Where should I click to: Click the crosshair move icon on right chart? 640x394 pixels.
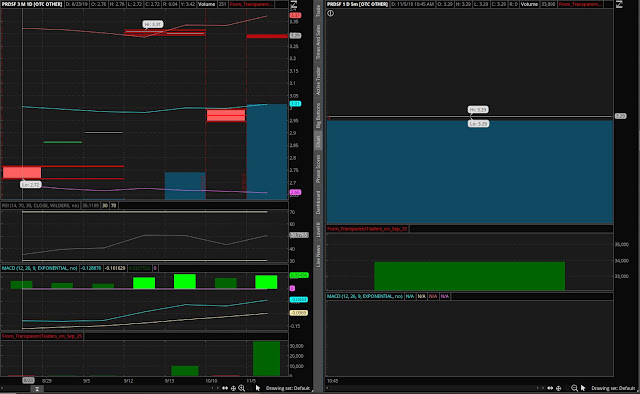tap(559, 388)
